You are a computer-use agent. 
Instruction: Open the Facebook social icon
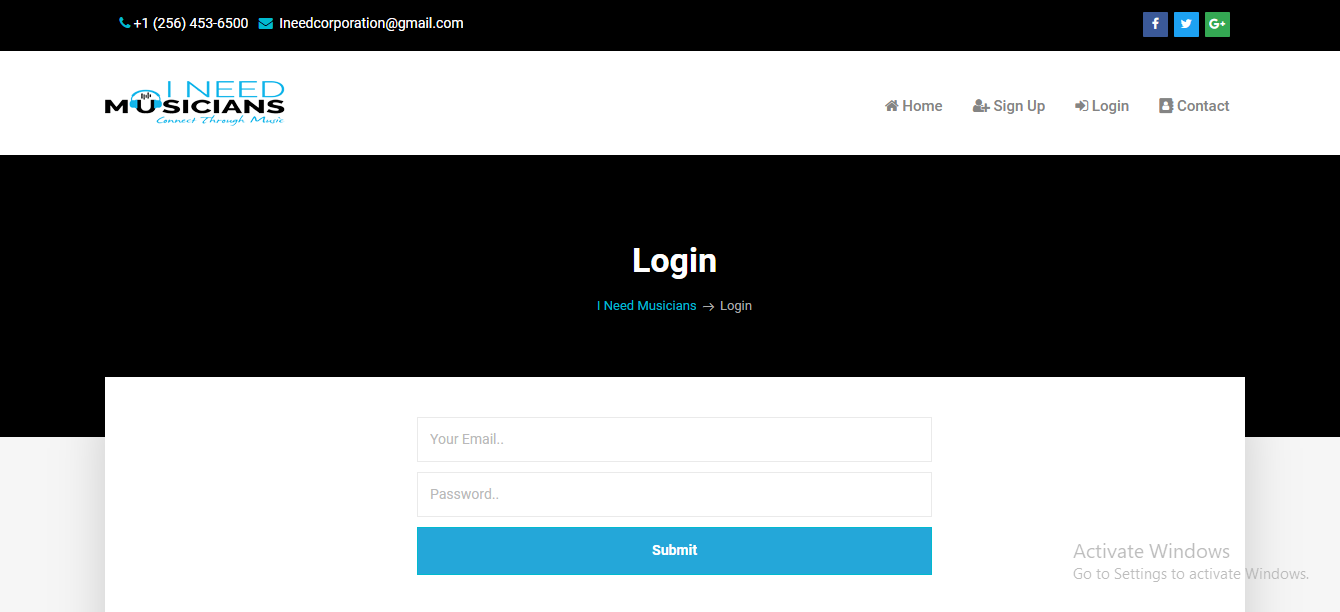(1155, 24)
